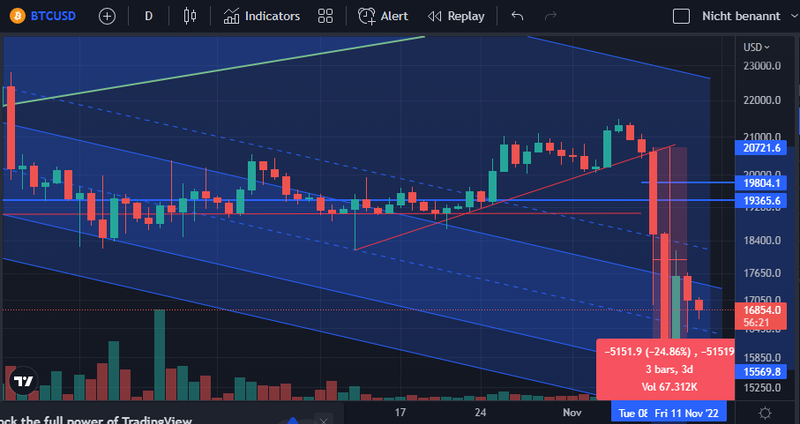Screen dimensions: 800x424
Task: Add a symbol to compare with plus icon
Action: coord(107,16)
